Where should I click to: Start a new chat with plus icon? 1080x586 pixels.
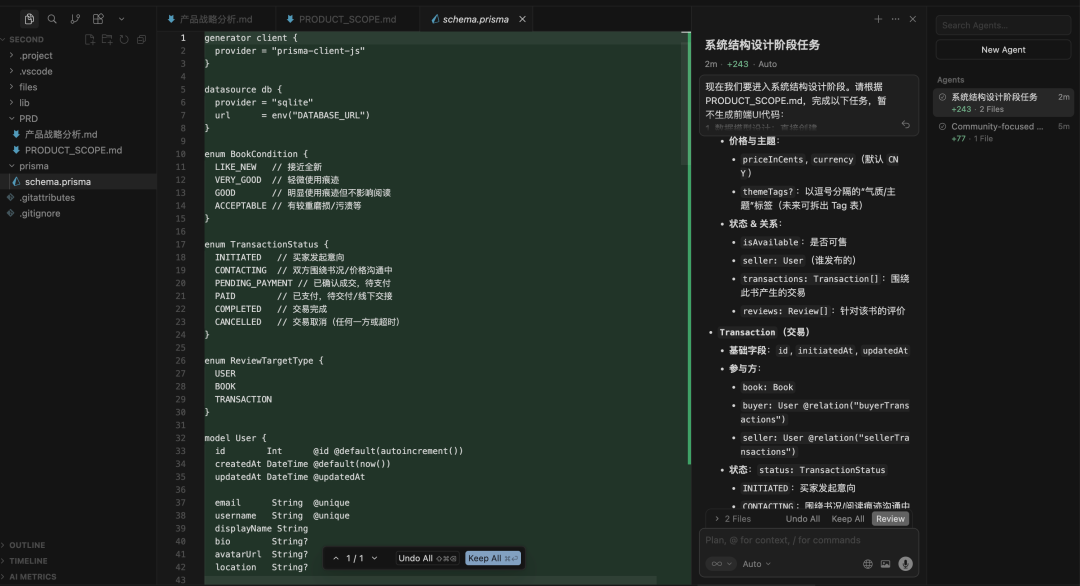pyautogui.click(x=878, y=19)
